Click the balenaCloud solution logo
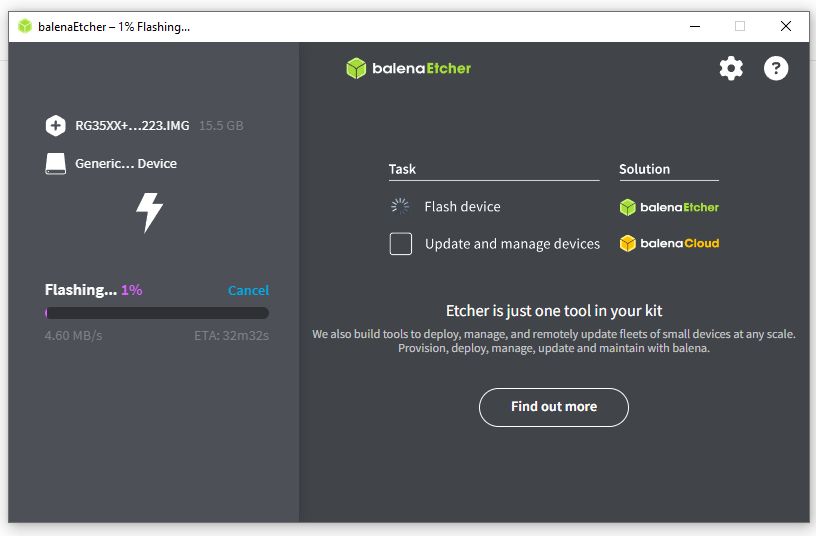 [x=669, y=243]
